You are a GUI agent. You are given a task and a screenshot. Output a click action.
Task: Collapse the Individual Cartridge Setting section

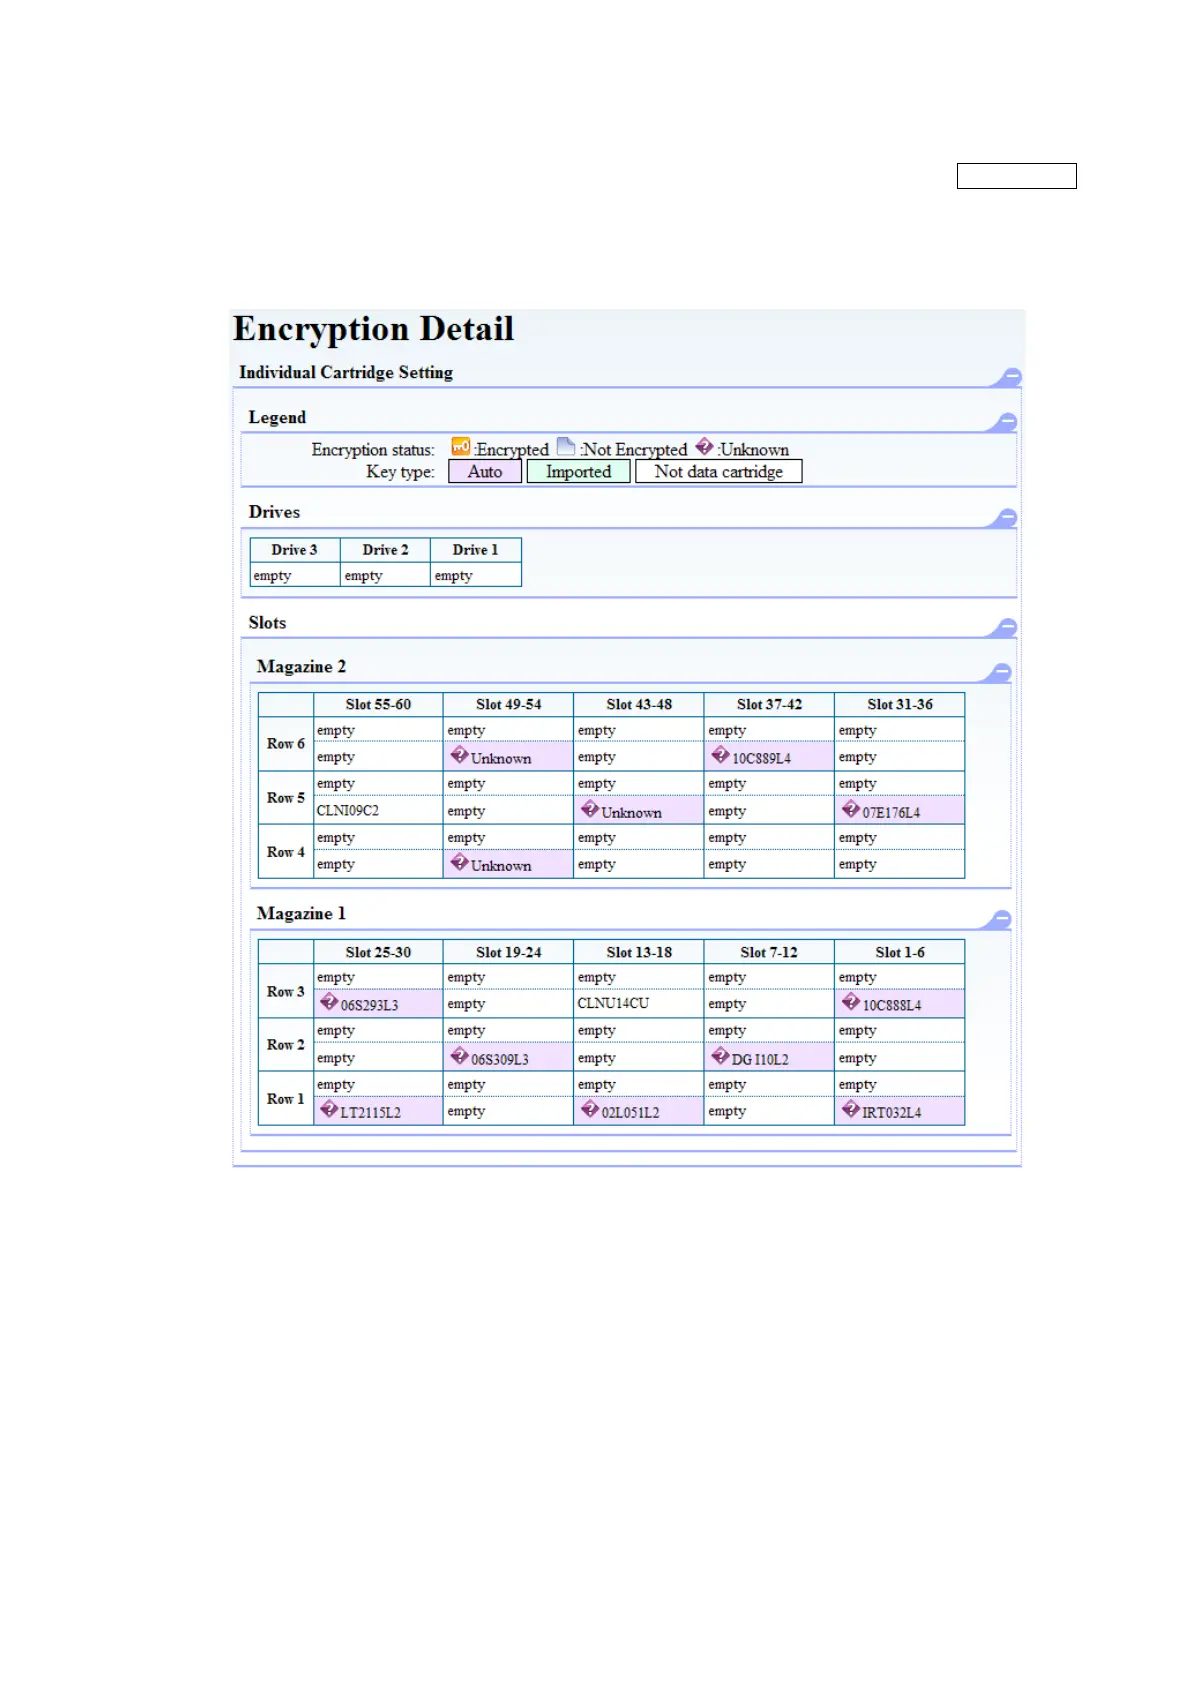pyautogui.click(x=1011, y=376)
